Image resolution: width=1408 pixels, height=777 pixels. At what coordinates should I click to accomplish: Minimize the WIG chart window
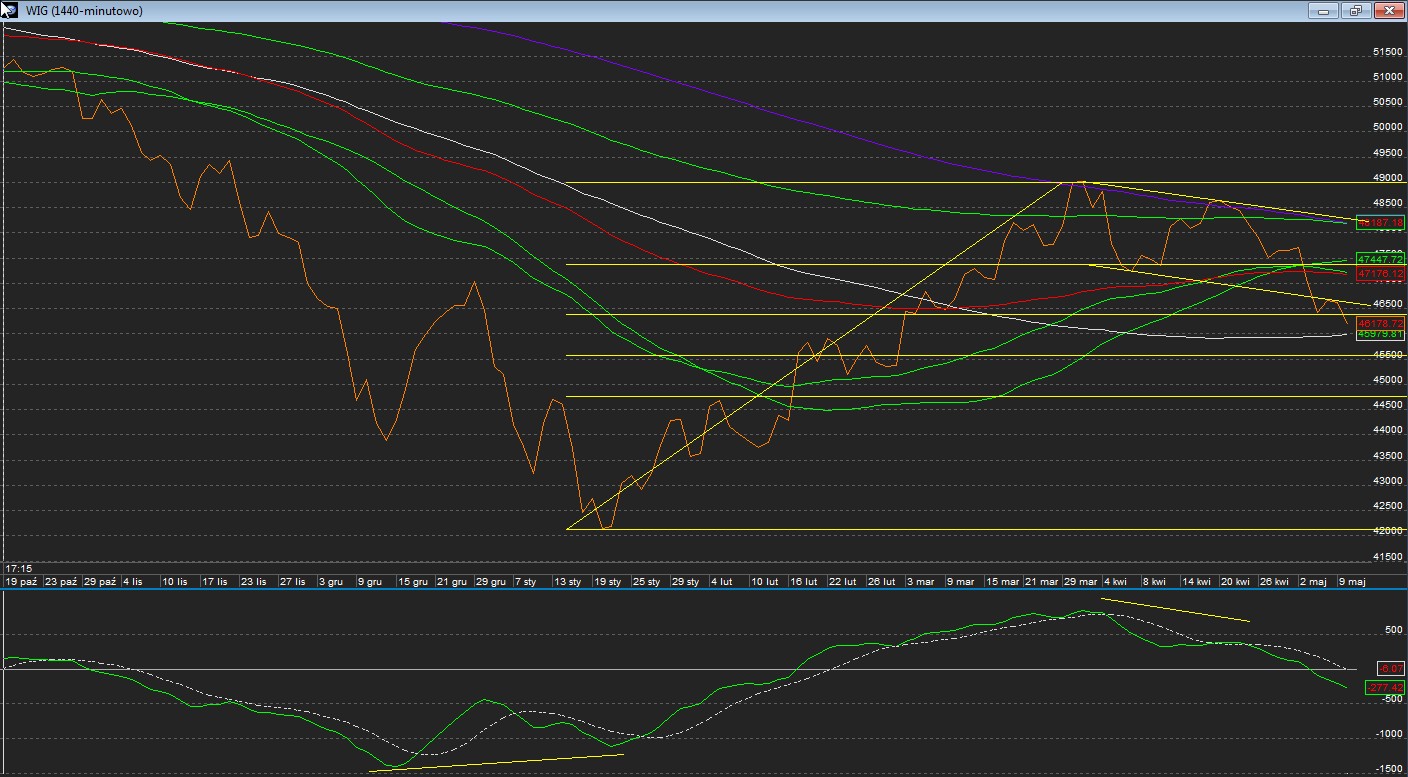point(1323,10)
